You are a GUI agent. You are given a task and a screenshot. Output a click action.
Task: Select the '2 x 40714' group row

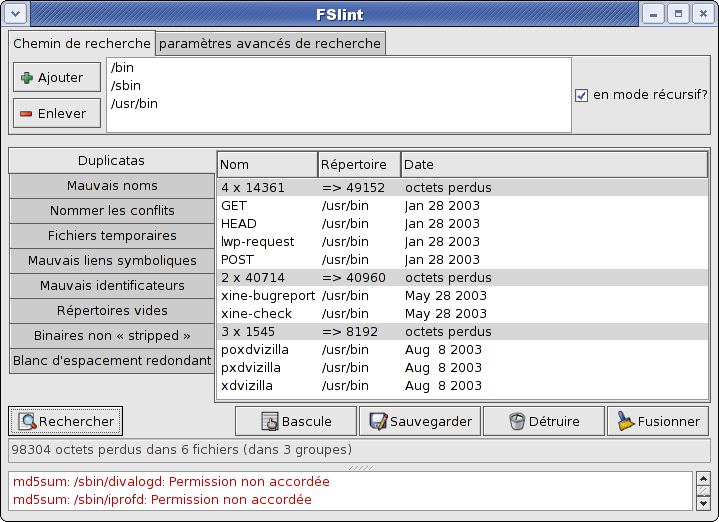click(462, 278)
